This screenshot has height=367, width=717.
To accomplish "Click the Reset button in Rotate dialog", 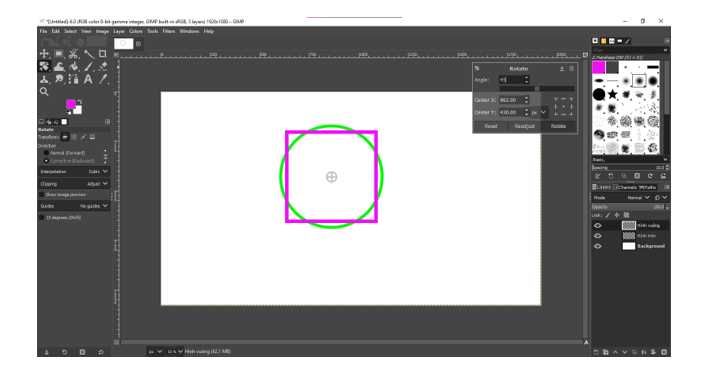I will point(491,126).
